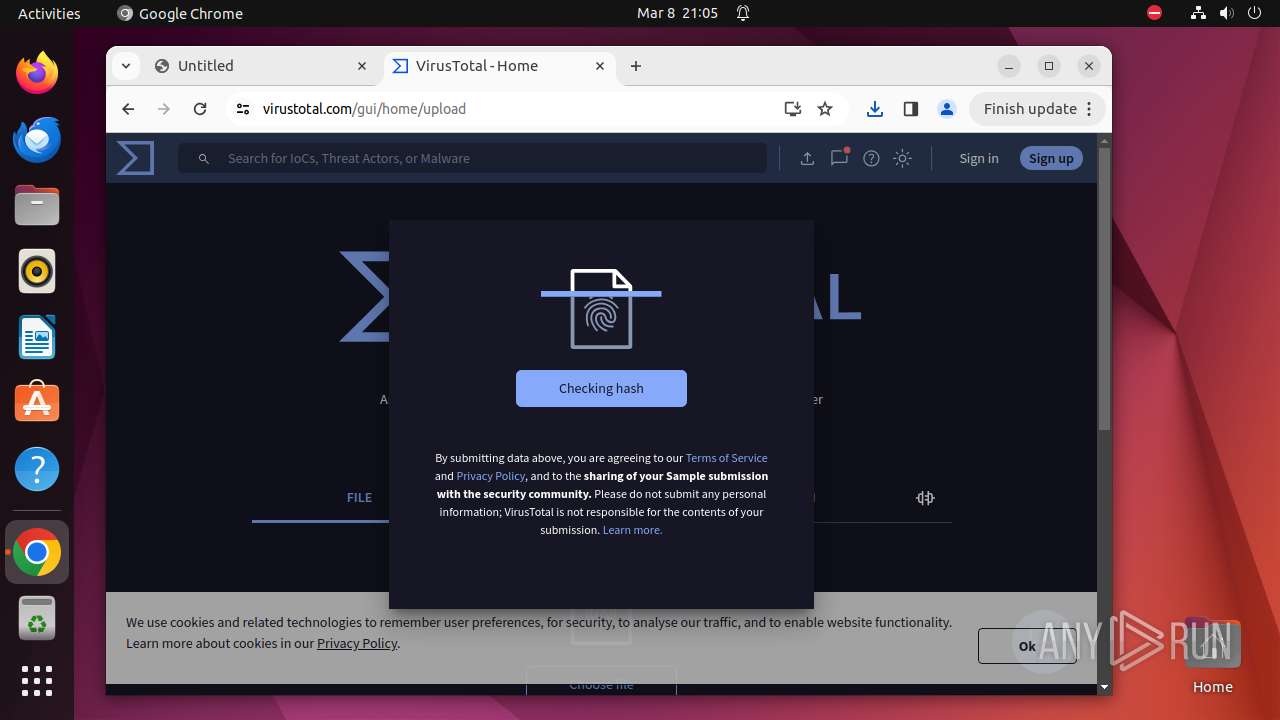
Task: Click the page vertical scrollbar
Action: (x=1104, y=290)
